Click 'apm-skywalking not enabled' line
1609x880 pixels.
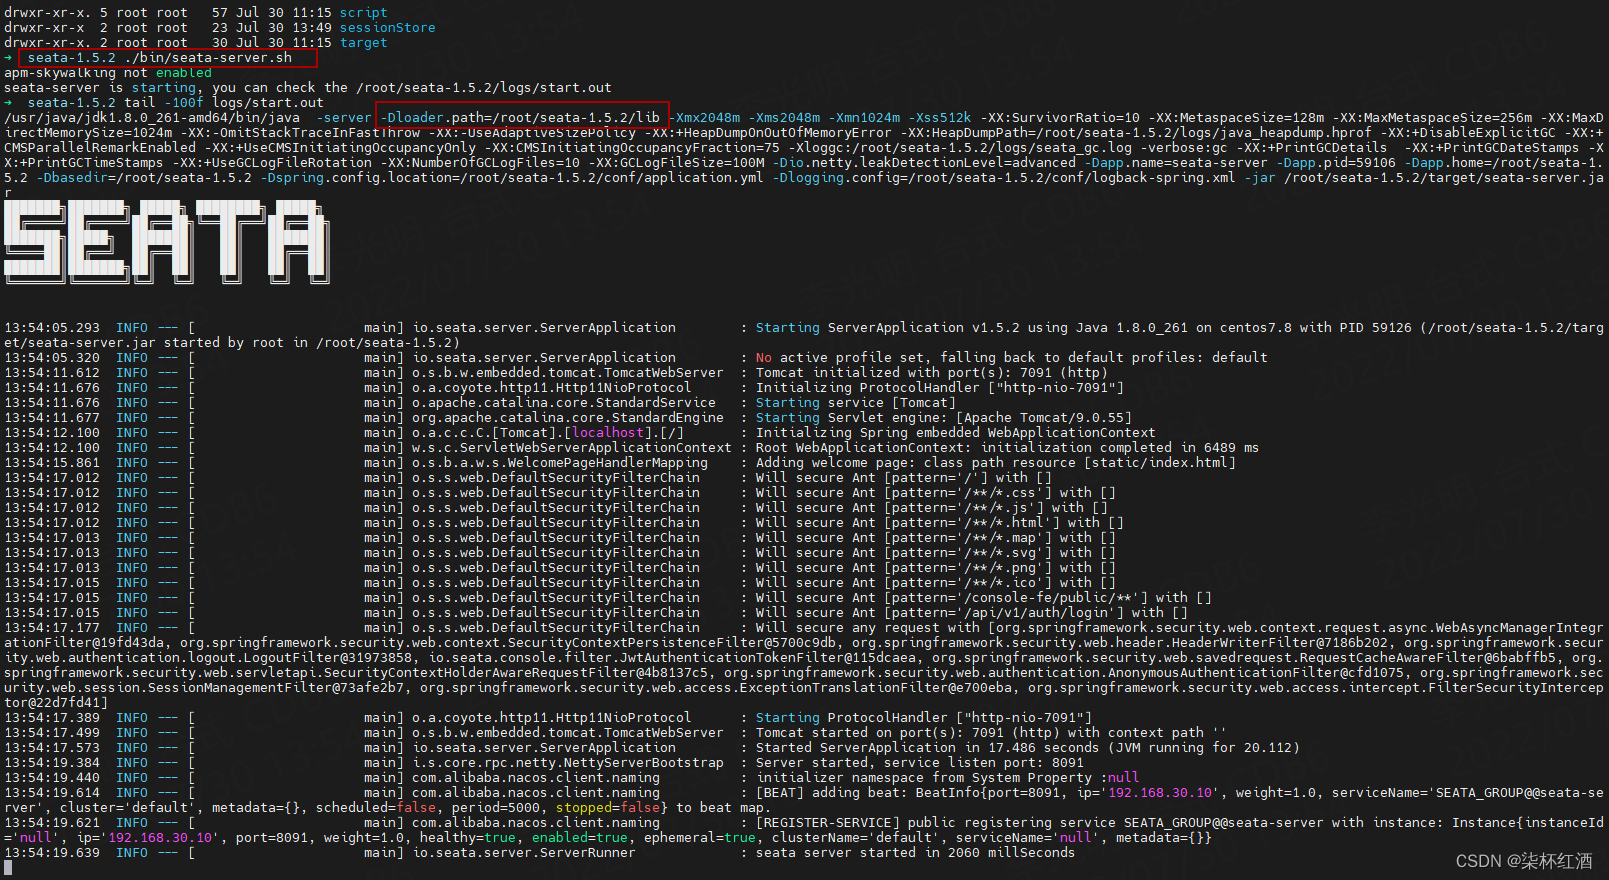(x=108, y=73)
